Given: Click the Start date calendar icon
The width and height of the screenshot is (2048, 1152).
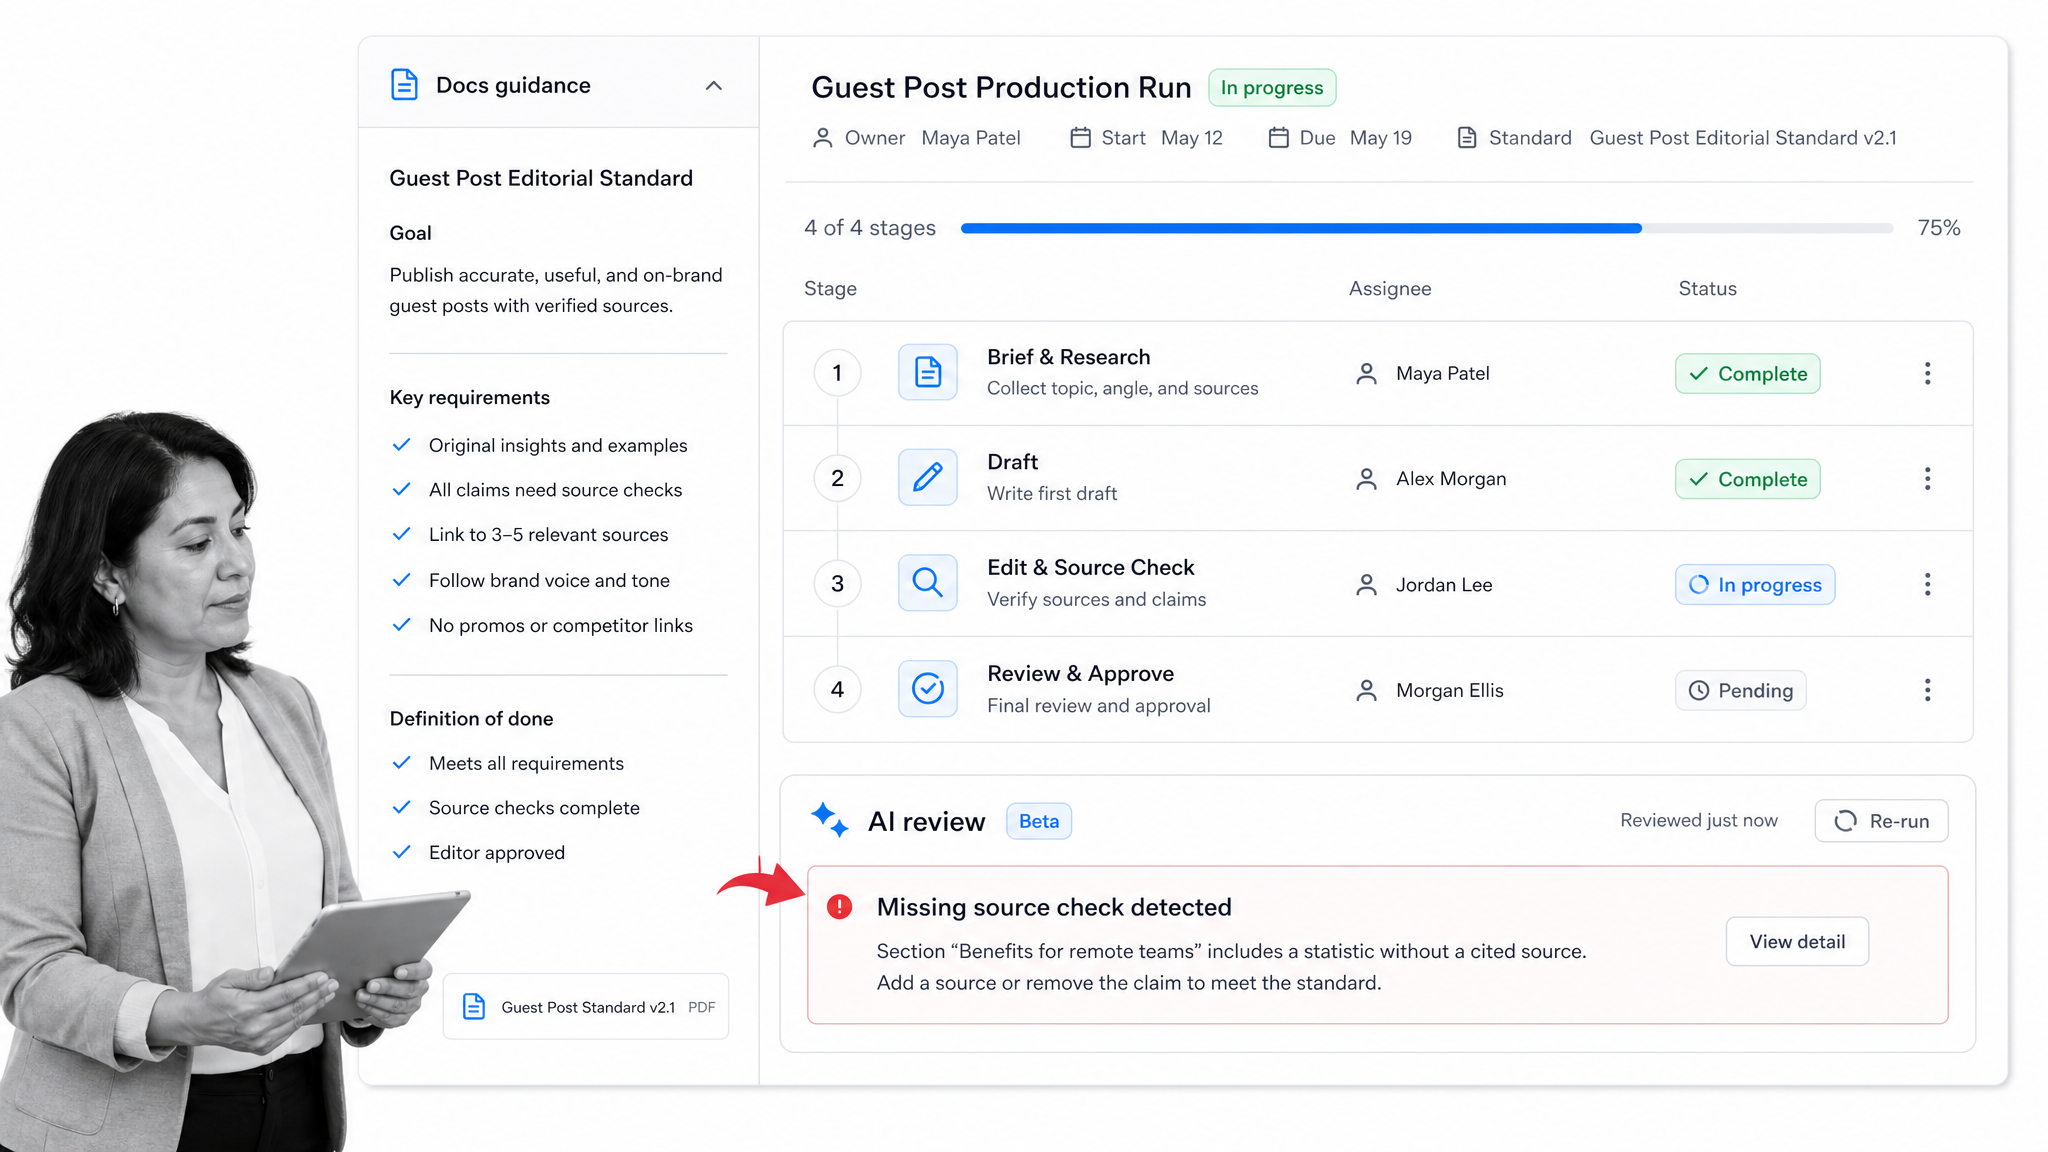Looking at the screenshot, I should (x=1080, y=138).
